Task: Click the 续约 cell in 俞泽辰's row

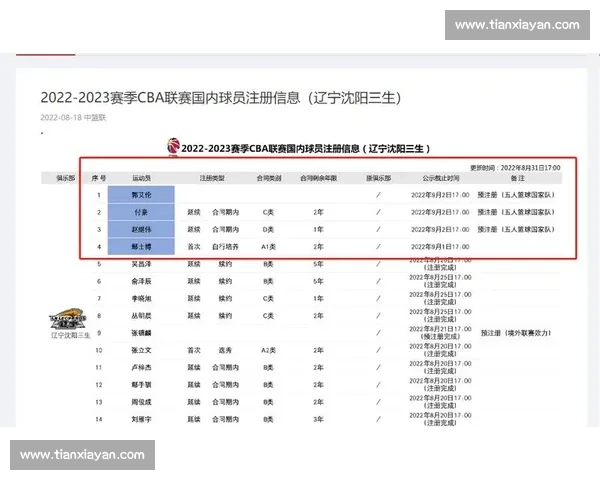Action: tap(225, 281)
